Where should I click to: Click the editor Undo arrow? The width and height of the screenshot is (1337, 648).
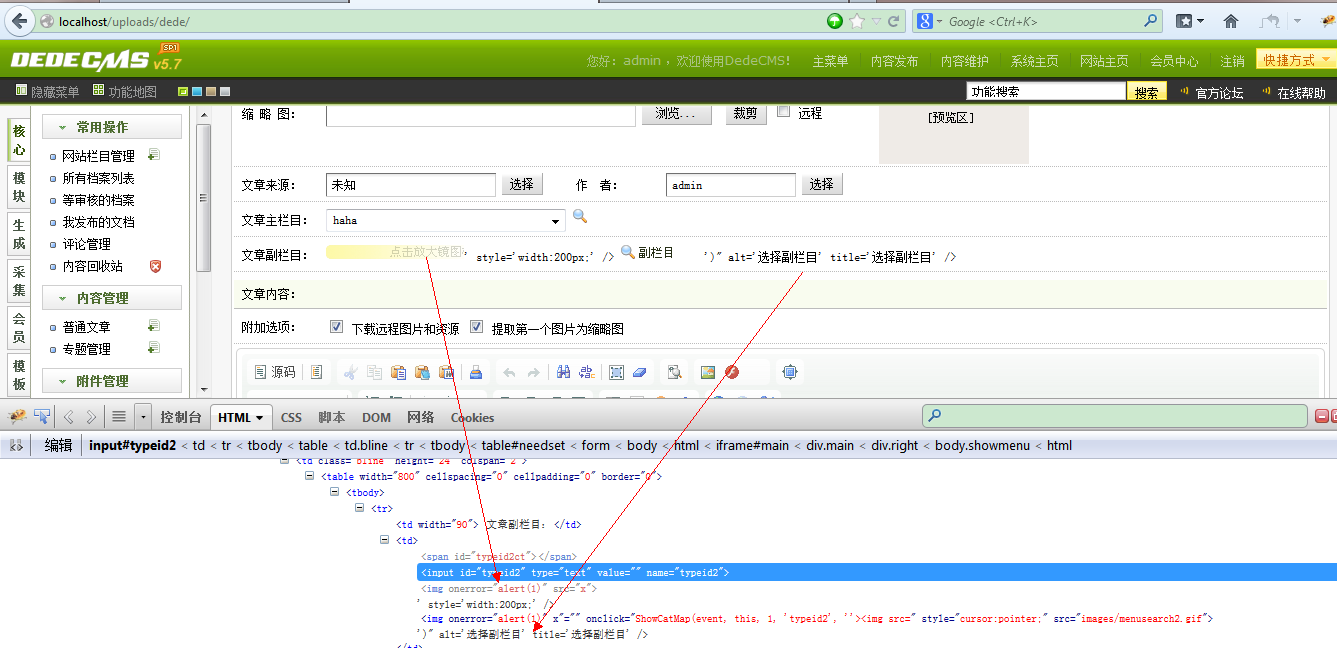tap(509, 372)
